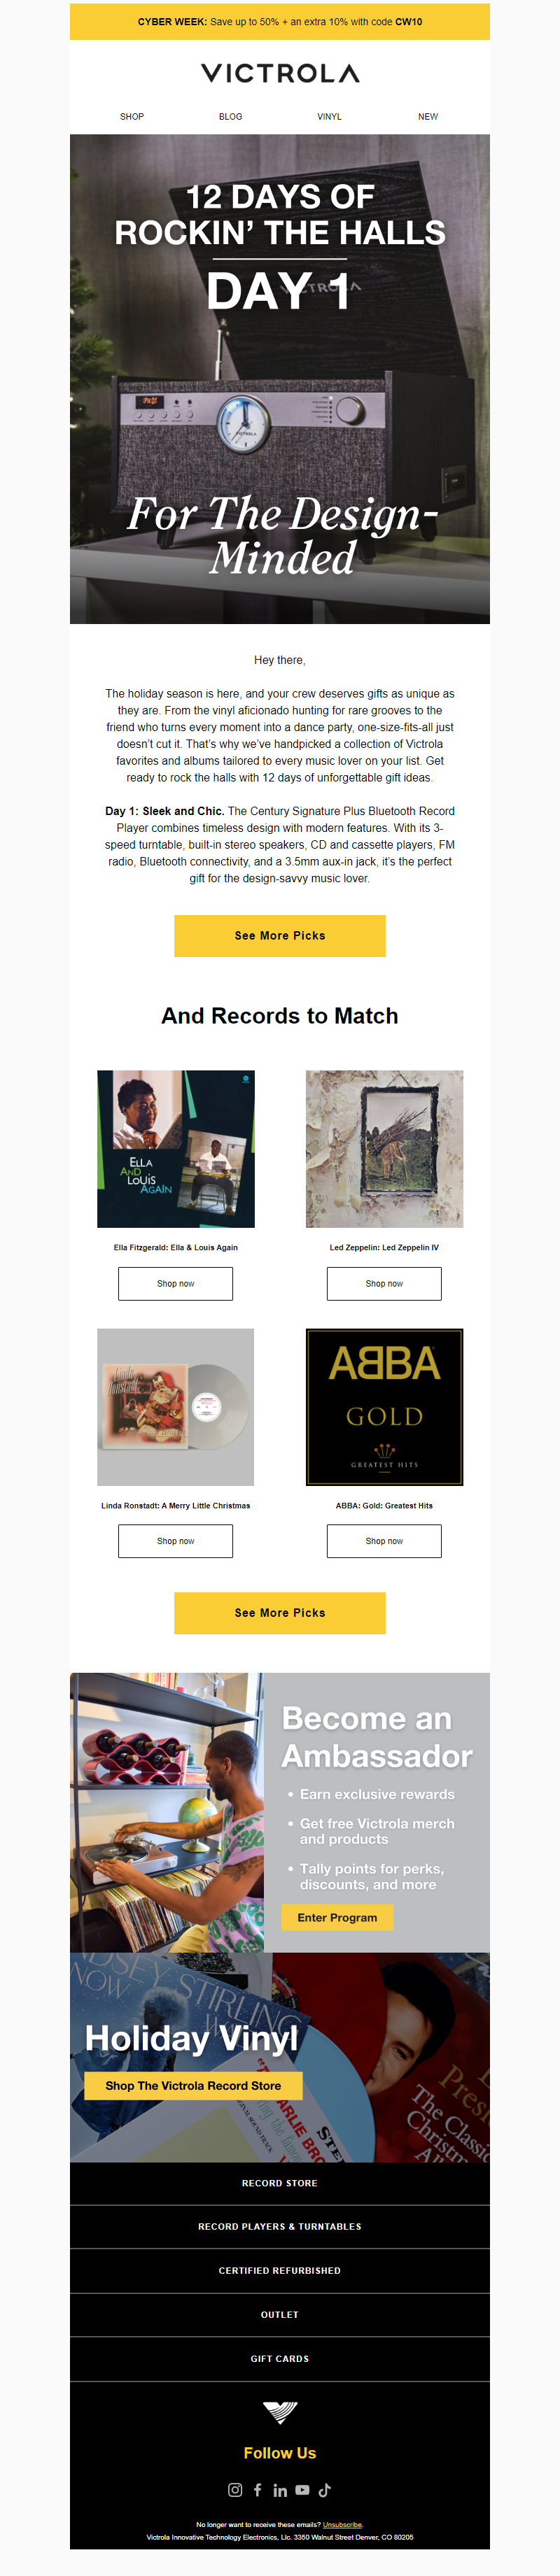Open the BLOG navigation link
The width and height of the screenshot is (560, 2576).
[230, 117]
